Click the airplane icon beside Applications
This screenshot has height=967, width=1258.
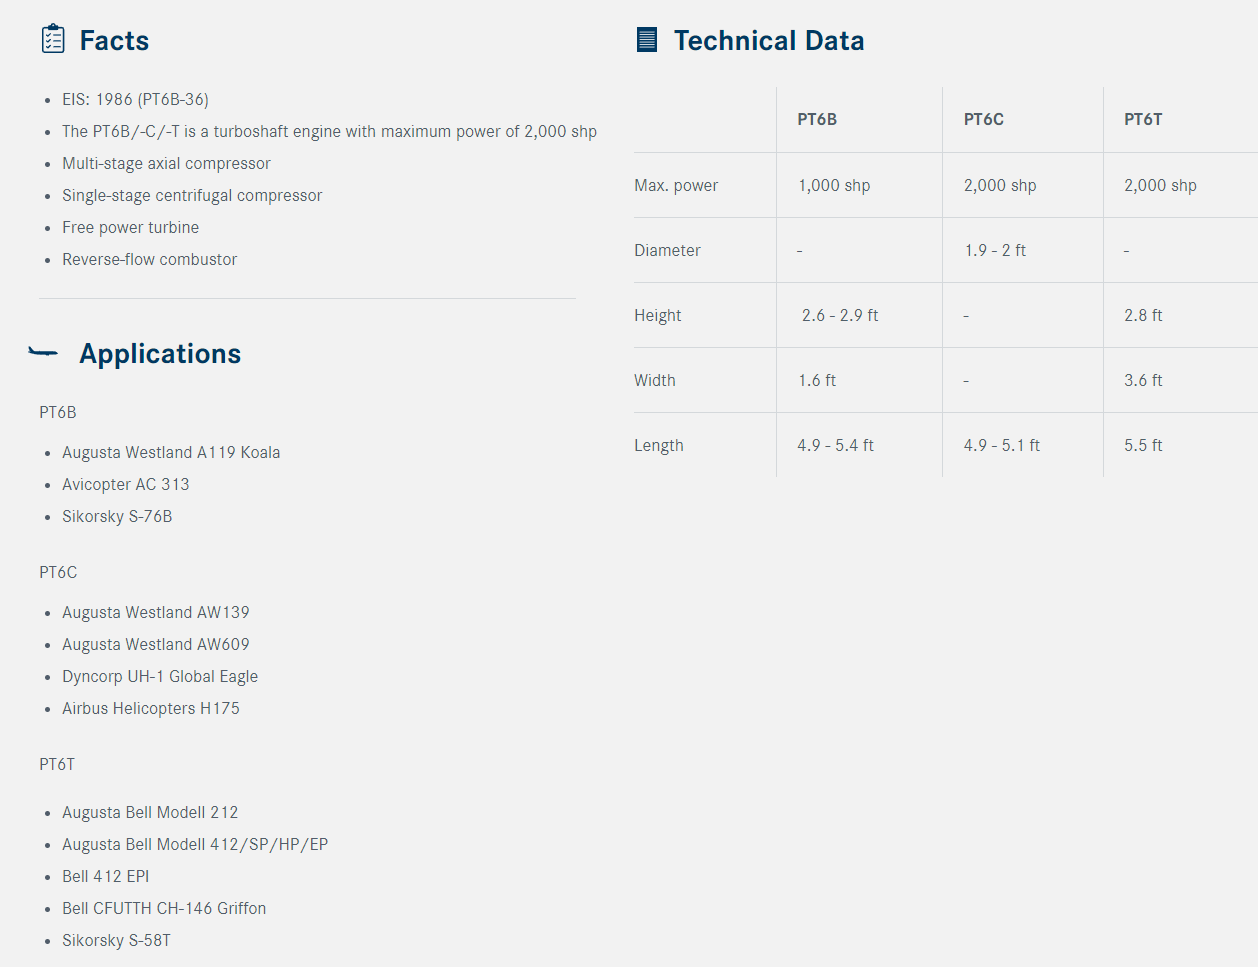click(x=43, y=352)
